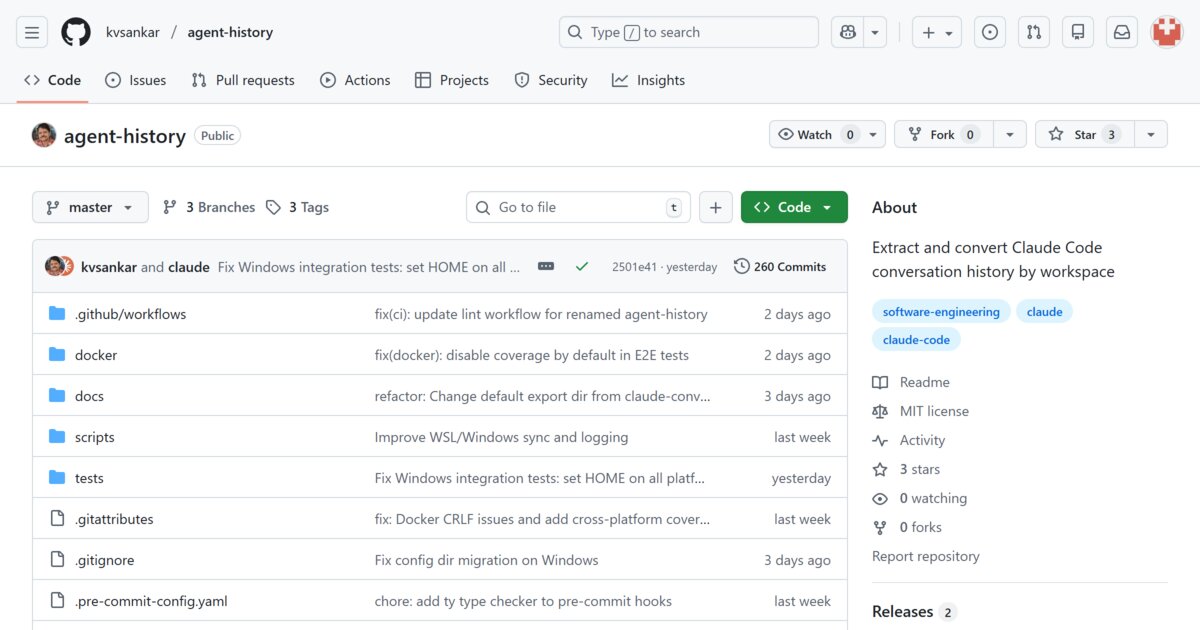This screenshot has width=1200, height=630.
Task: Open the green Code dropdown
Action: [794, 207]
